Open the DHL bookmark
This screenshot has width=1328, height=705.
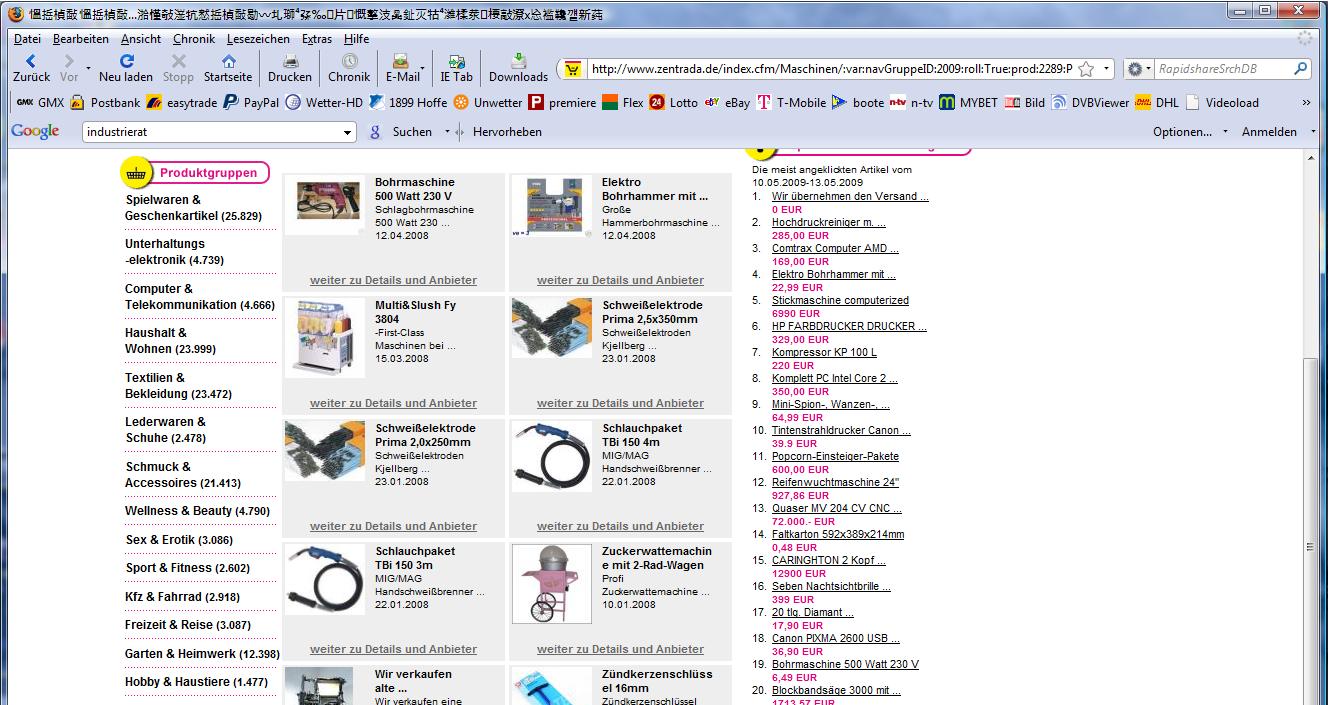click(x=1157, y=102)
